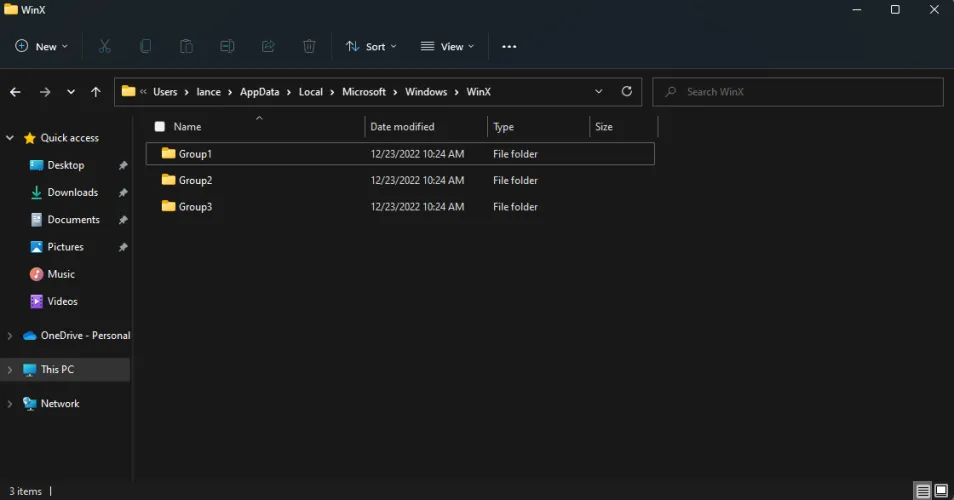
Task: Open Downloads in Quick access
Action: pyautogui.click(x=72, y=193)
